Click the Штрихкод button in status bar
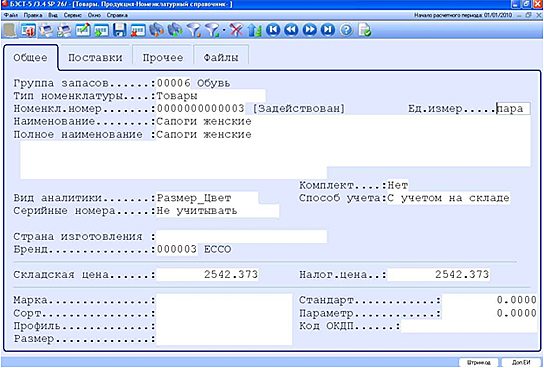This screenshot has height=368, width=544. pyautogui.click(x=479, y=362)
